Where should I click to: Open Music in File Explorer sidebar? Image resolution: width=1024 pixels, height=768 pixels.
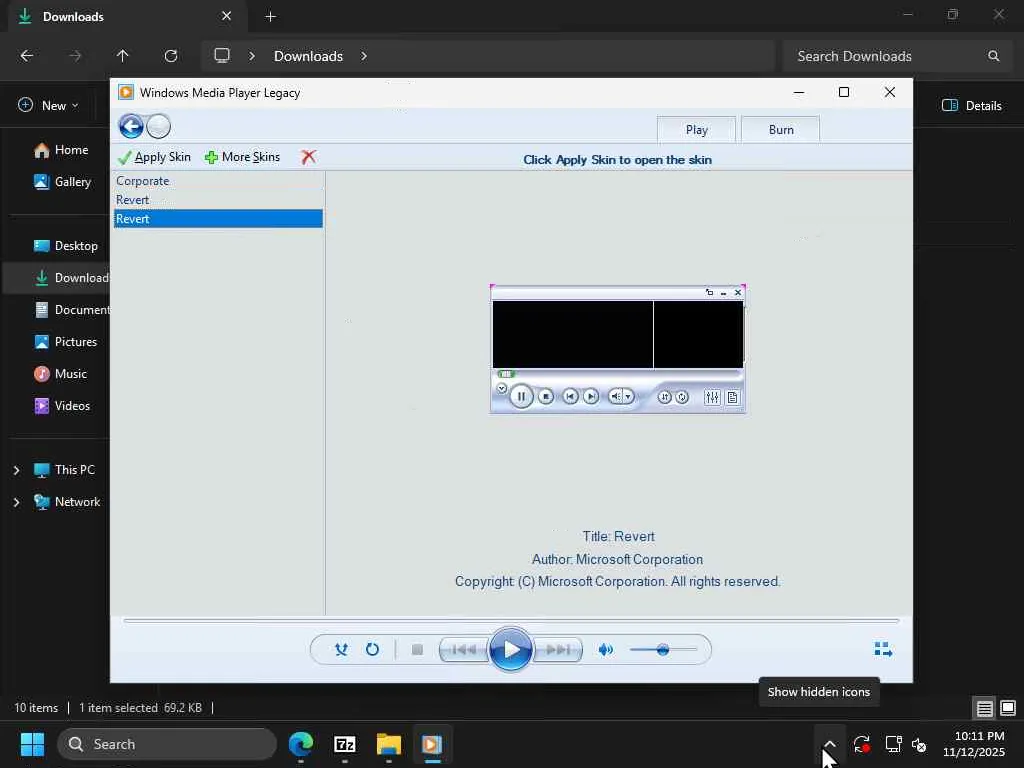[60, 374]
